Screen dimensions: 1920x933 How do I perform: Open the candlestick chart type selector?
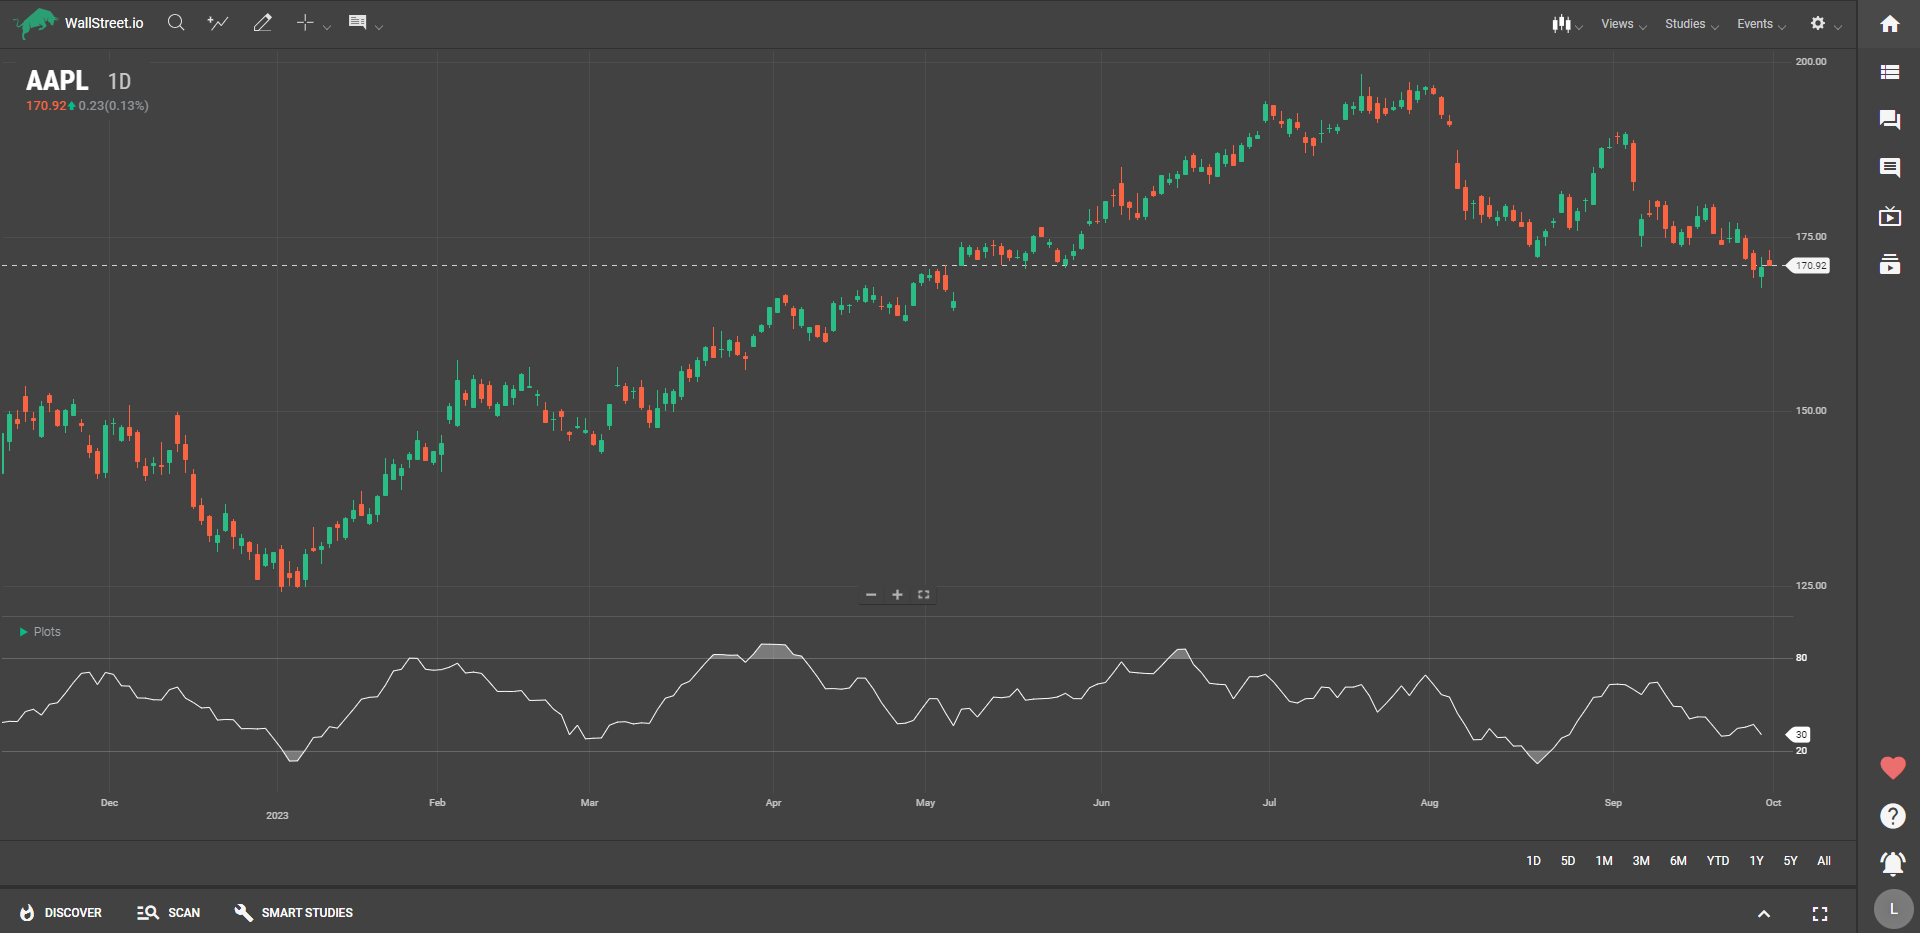(1561, 23)
